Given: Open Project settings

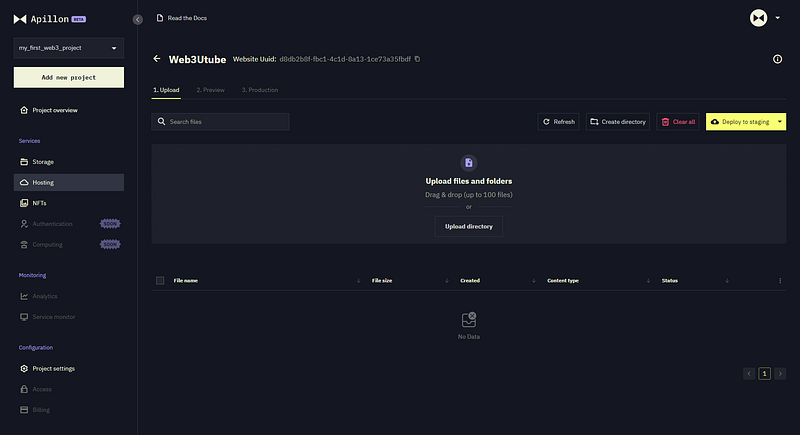Looking at the screenshot, I should coord(68,368).
